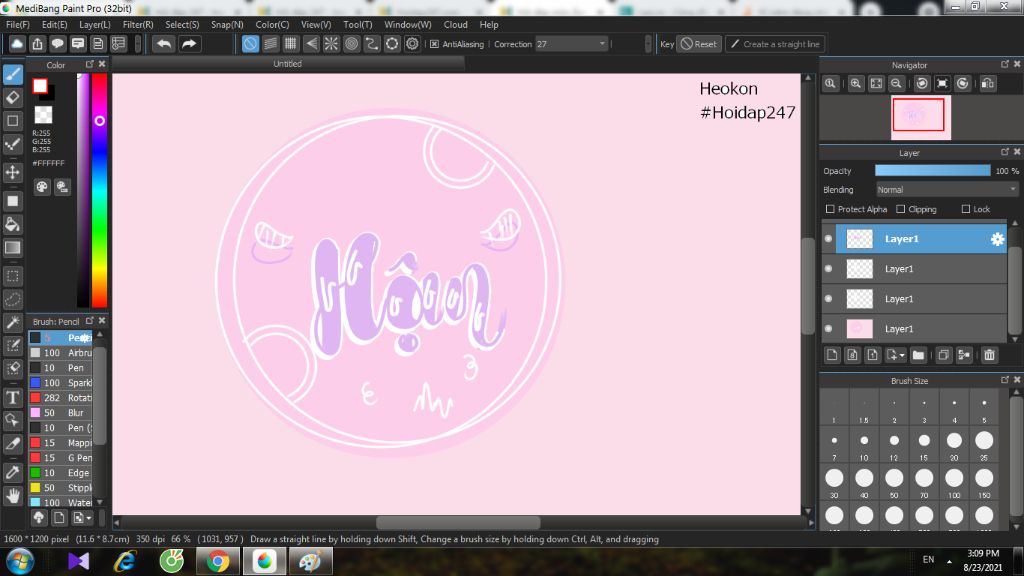The image size is (1024, 576).
Task: Select the Hand tool
Action: [x=13, y=496]
